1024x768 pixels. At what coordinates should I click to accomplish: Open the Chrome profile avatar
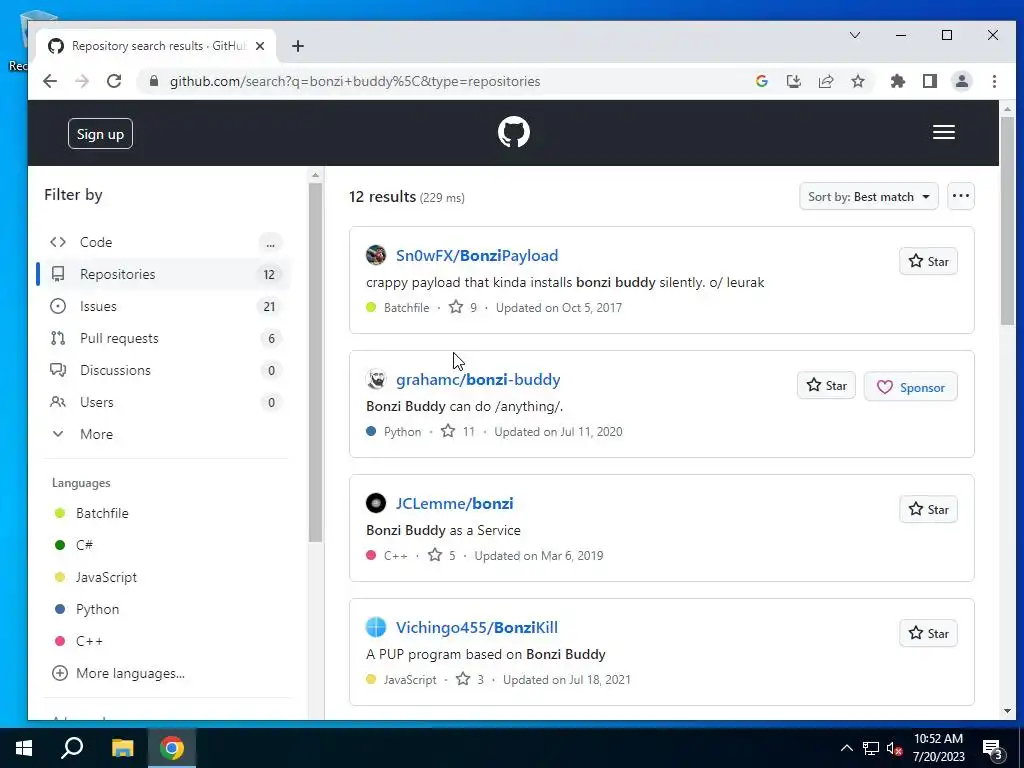pos(962,81)
